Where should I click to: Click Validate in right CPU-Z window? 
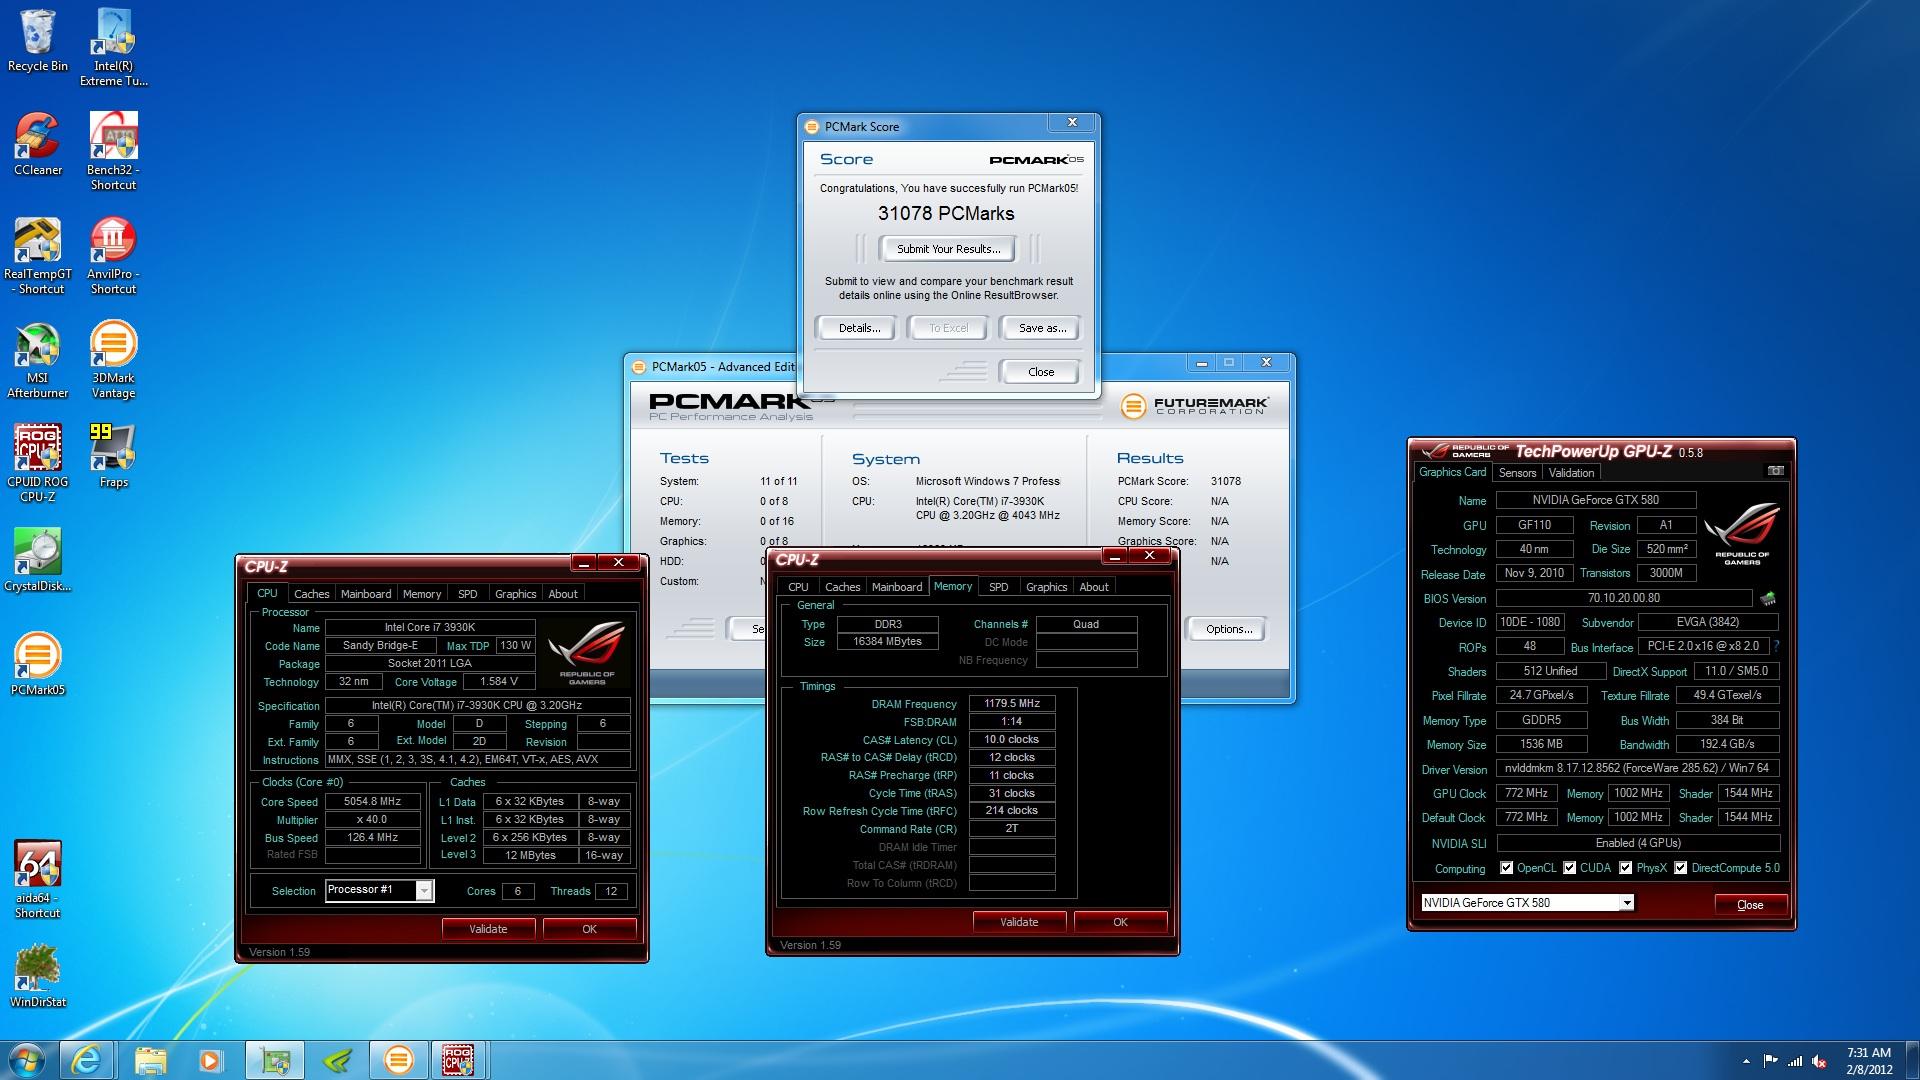(1019, 922)
